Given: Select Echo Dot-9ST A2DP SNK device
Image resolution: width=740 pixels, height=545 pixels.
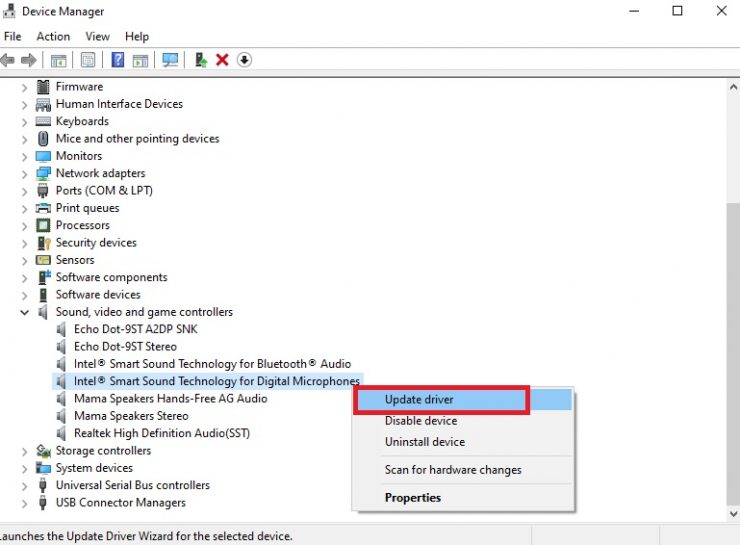Looking at the screenshot, I should point(135,329).
